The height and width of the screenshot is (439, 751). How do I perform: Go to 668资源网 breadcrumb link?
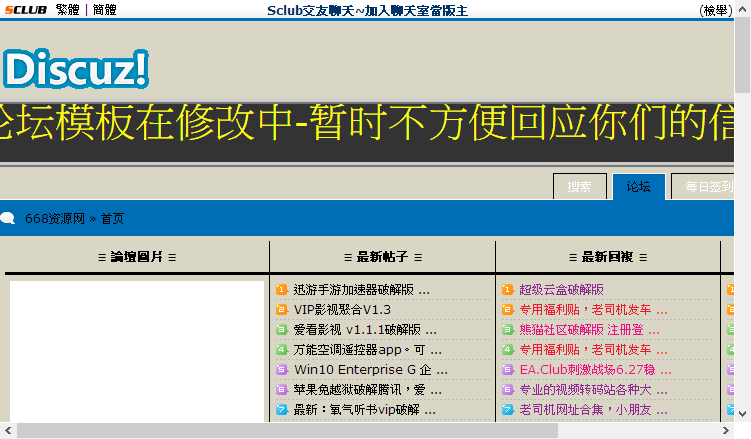pyautogui.click(x=55, y=219)
